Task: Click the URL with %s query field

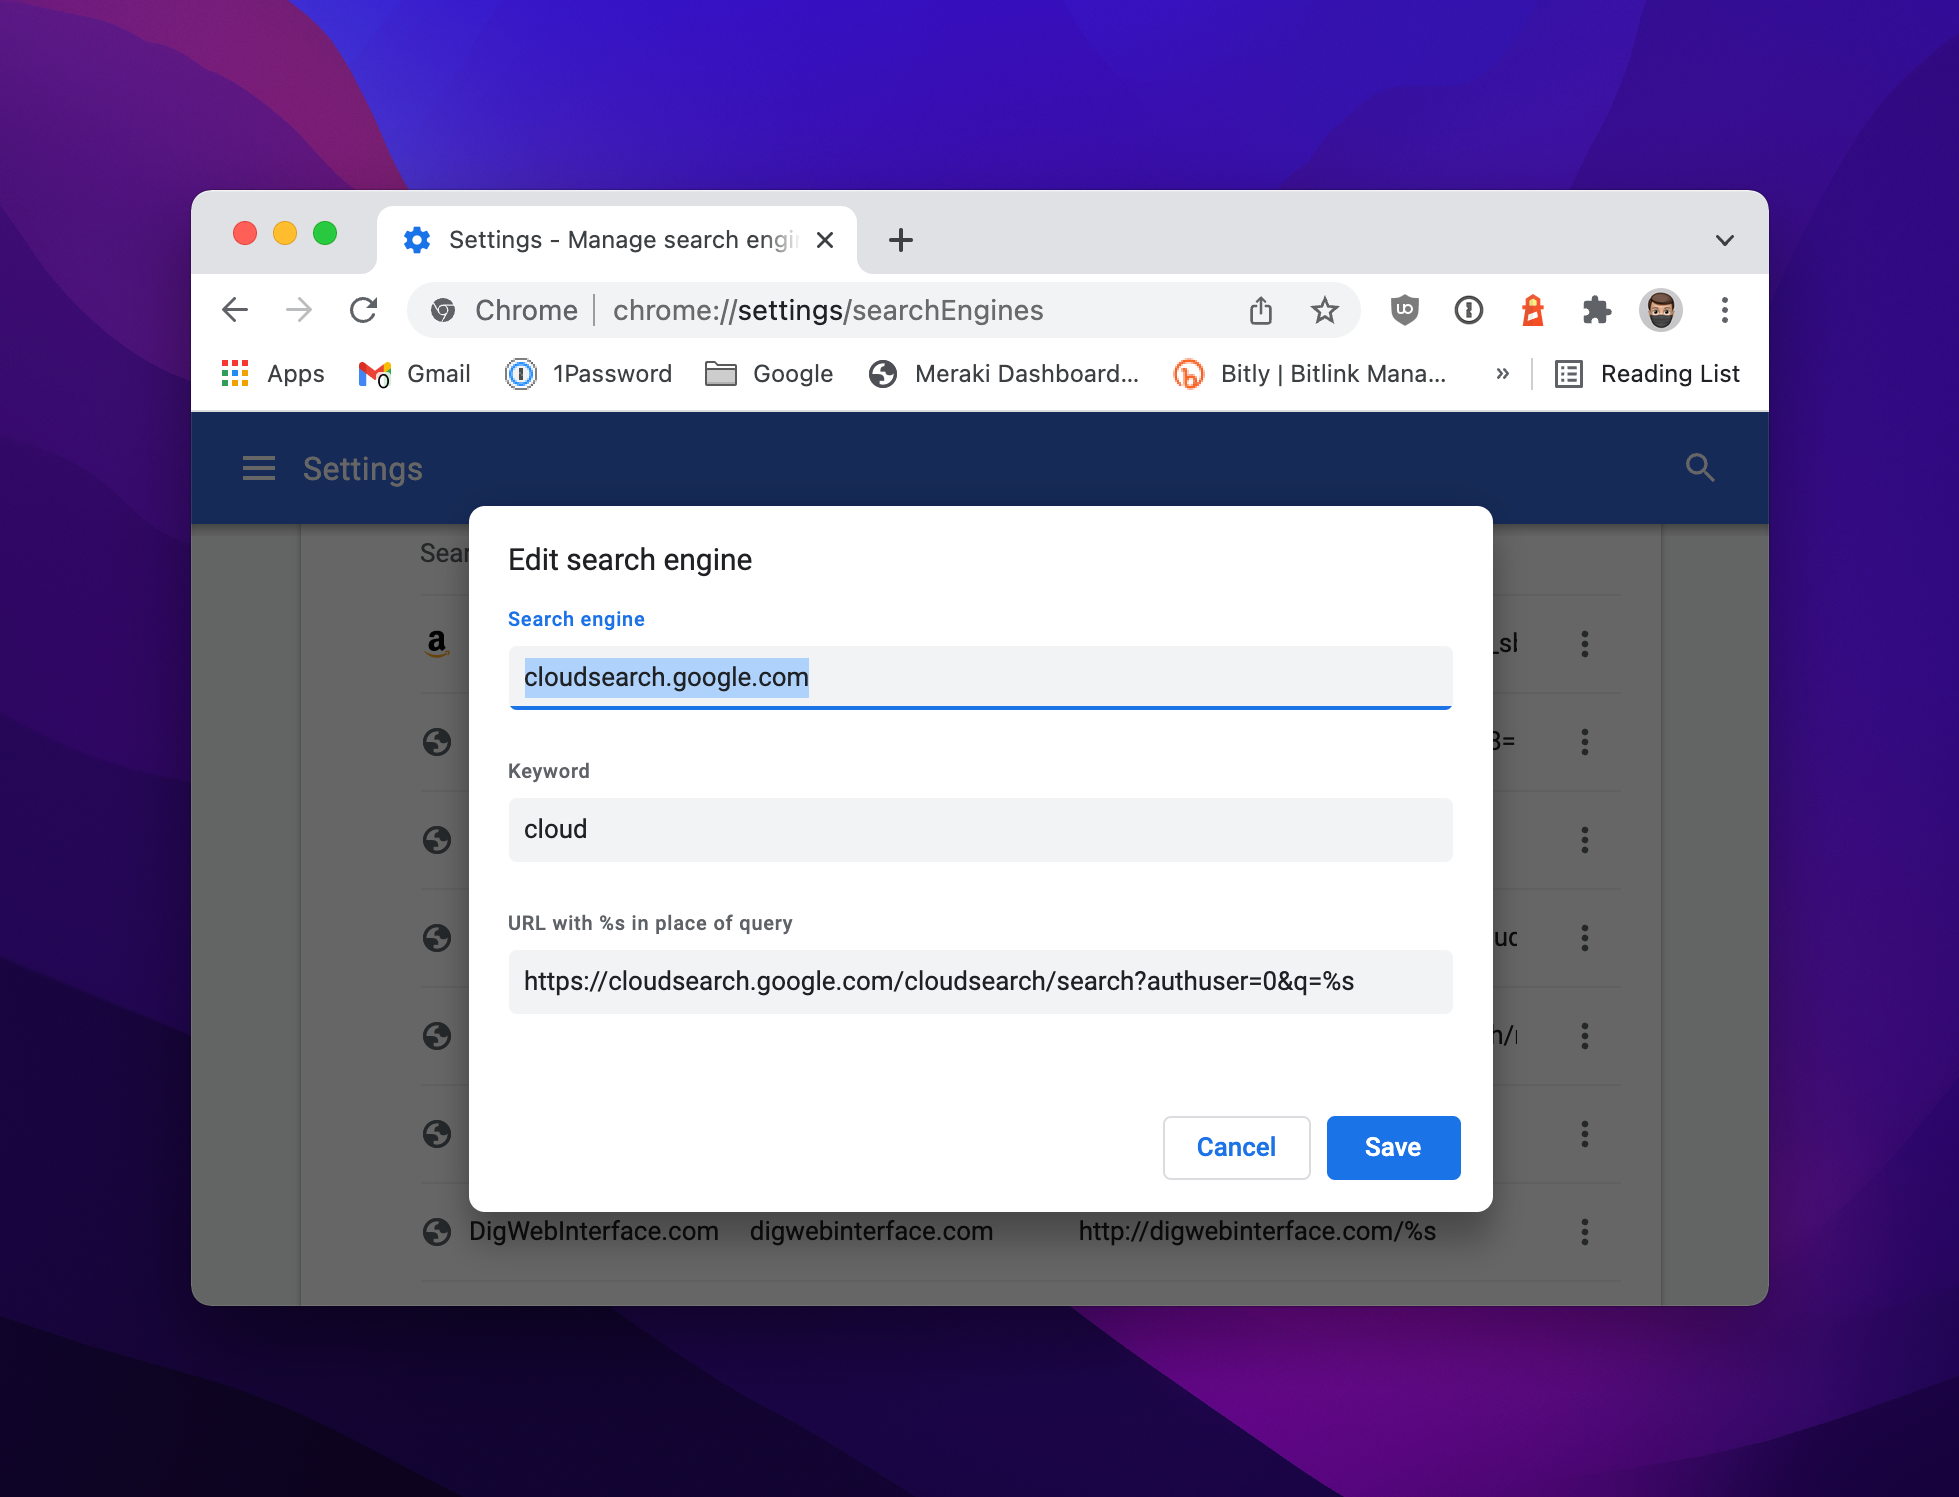Action: click(980, 982)
